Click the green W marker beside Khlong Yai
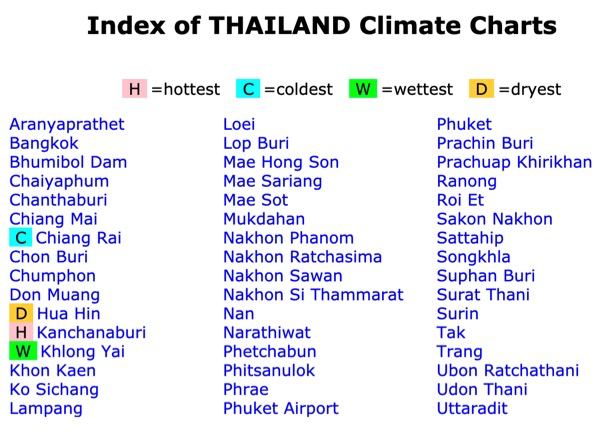 (22, 352)
